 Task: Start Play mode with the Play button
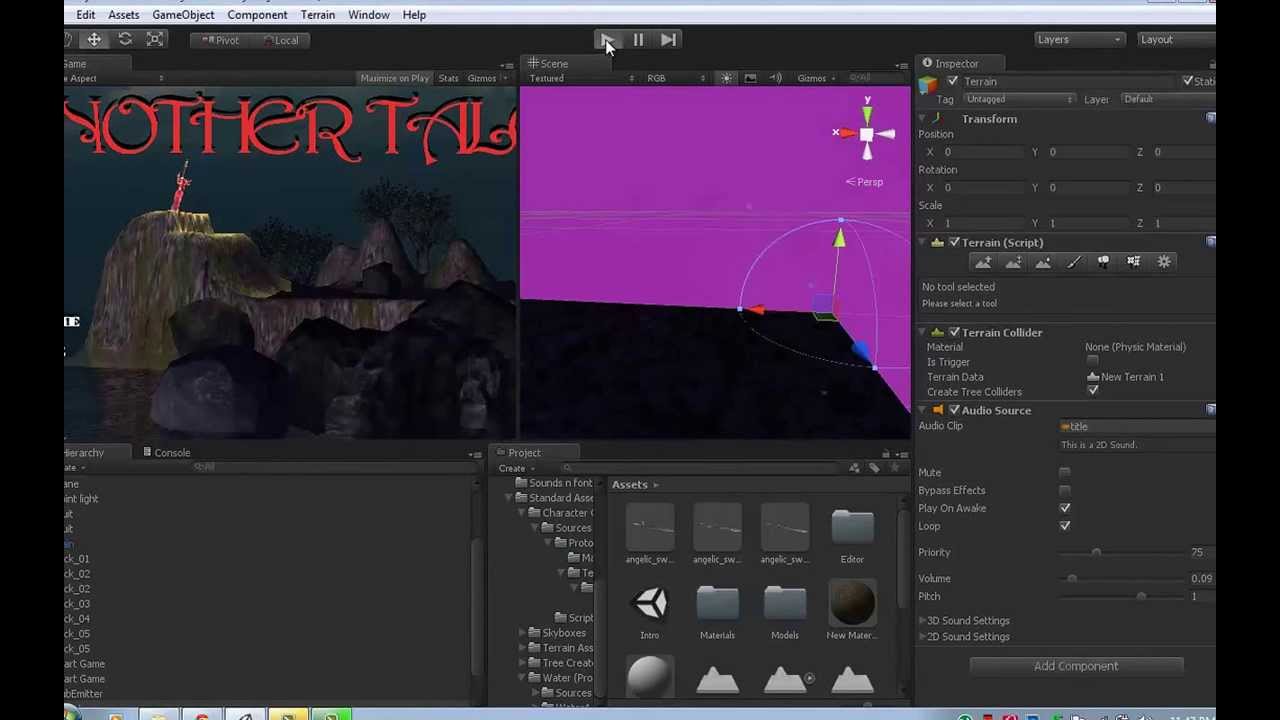[607, 40]
